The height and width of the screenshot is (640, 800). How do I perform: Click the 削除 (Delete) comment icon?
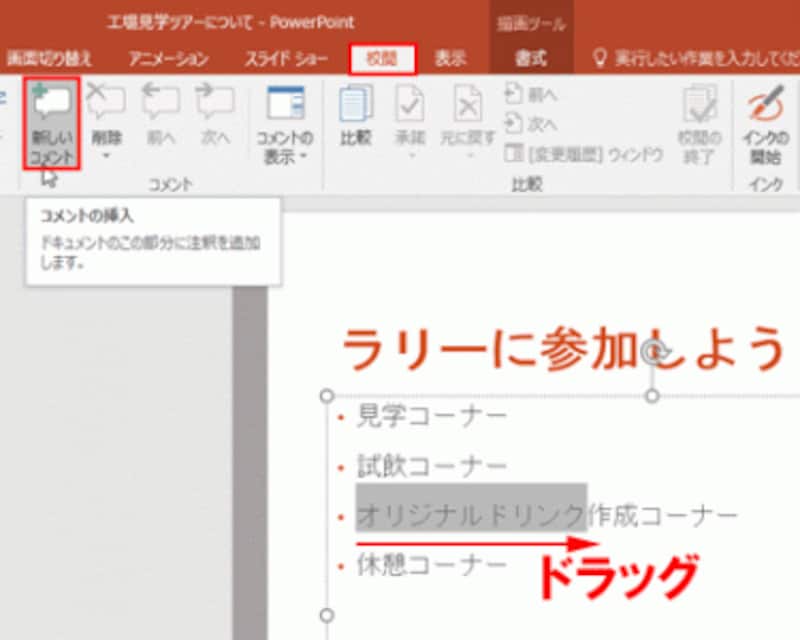click(106, 102)
